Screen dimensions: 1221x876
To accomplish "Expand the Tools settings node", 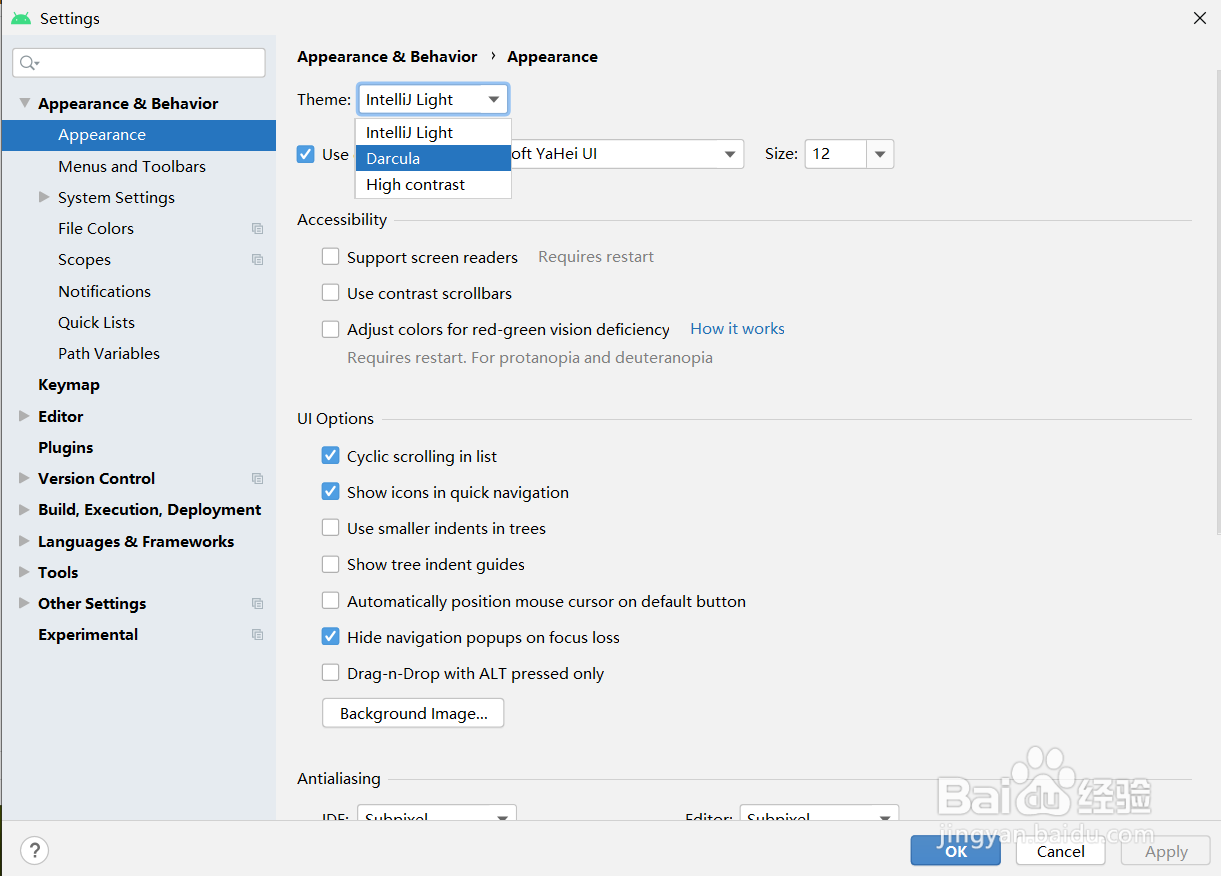I will click(25, 572).
